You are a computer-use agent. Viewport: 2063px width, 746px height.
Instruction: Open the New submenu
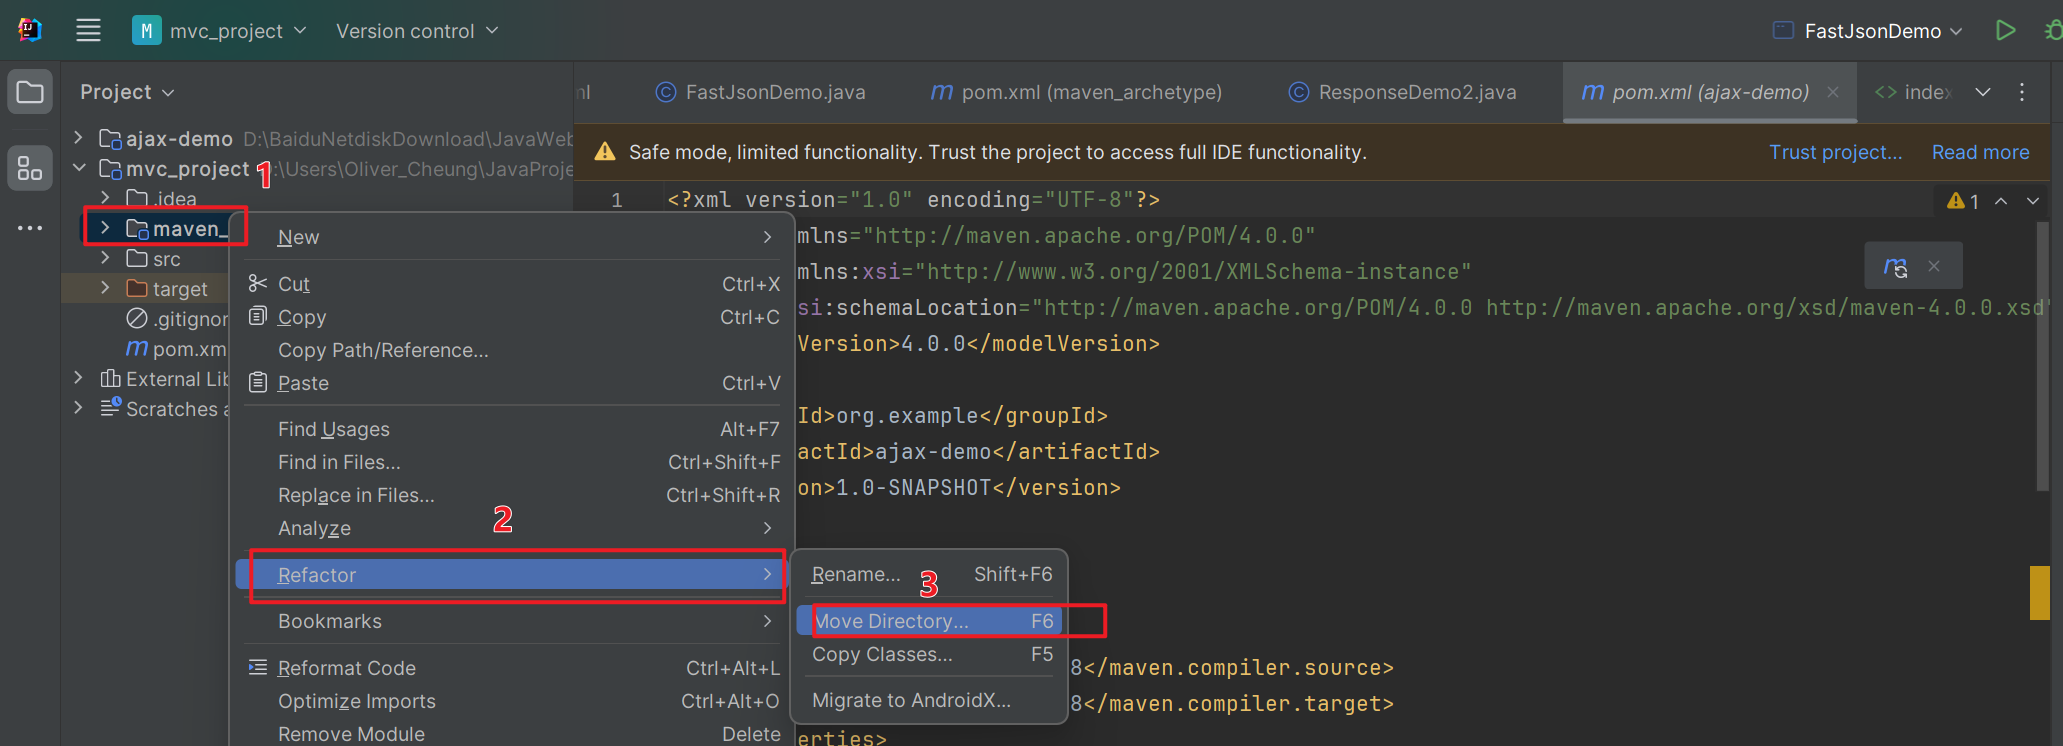512,237
